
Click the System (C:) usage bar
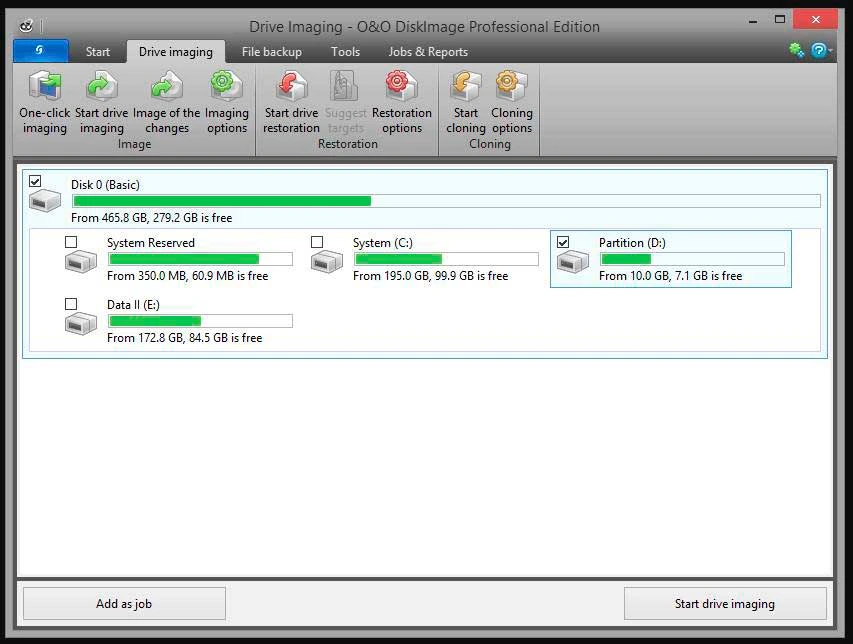pos(446,259)
